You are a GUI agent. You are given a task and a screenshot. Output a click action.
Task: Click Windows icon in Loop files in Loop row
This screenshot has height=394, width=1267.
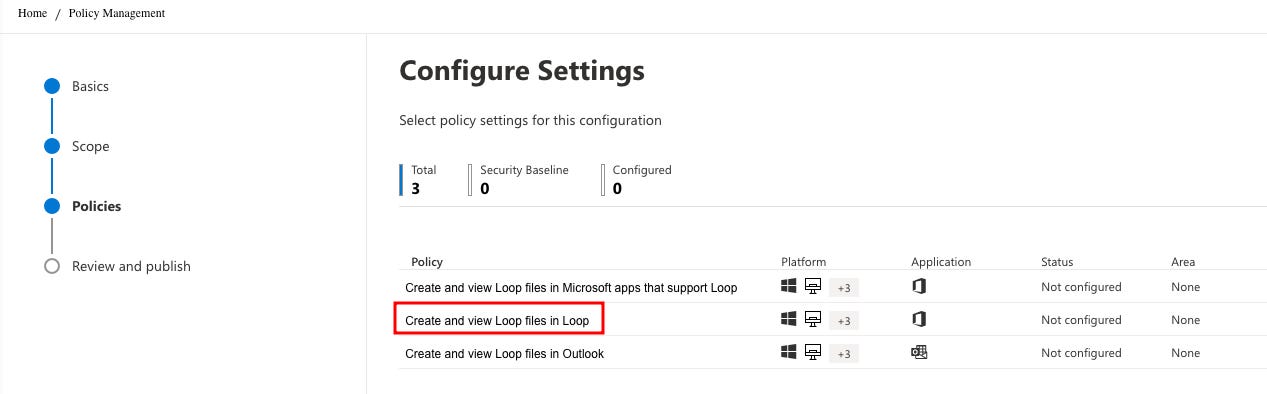click(788, 319)
